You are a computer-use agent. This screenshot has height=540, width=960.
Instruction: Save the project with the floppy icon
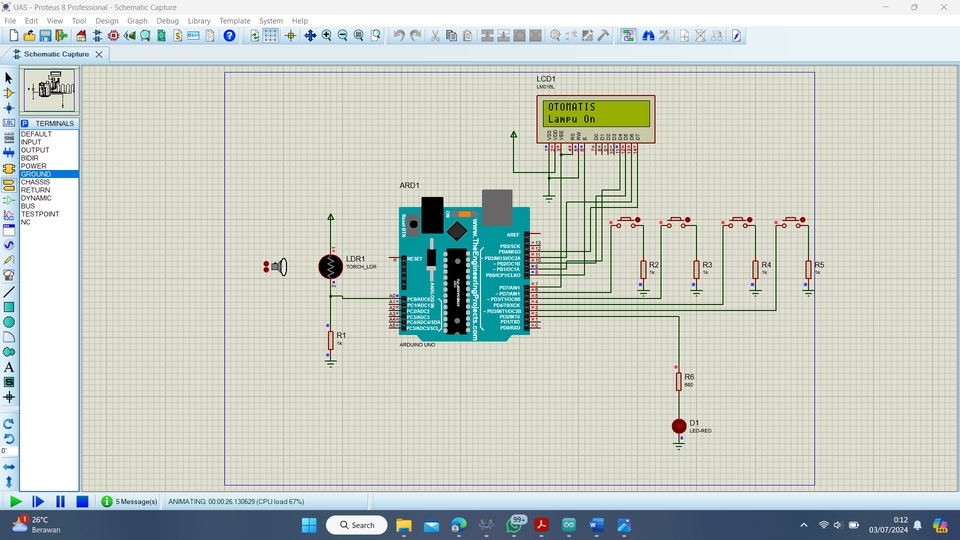point(45,36)
